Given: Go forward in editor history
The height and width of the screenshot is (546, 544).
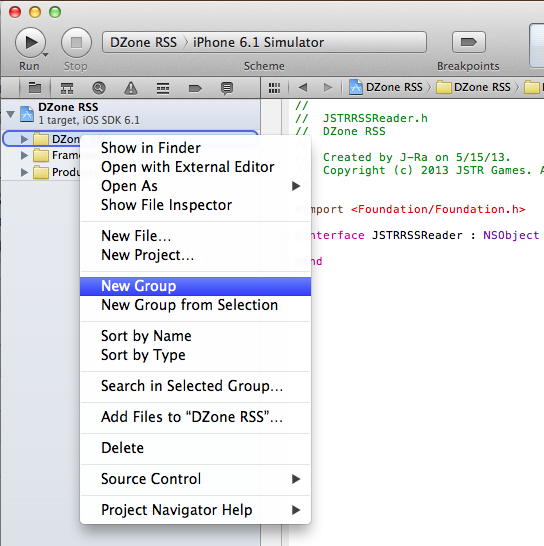Looking at the screenshot, I should point(328,87).
